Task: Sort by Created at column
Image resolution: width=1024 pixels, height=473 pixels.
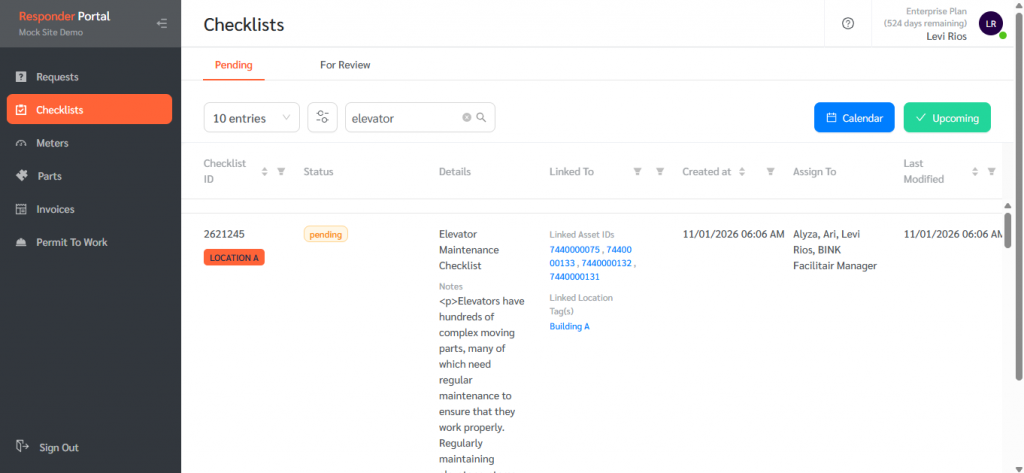Action: [x=742, y=172]
